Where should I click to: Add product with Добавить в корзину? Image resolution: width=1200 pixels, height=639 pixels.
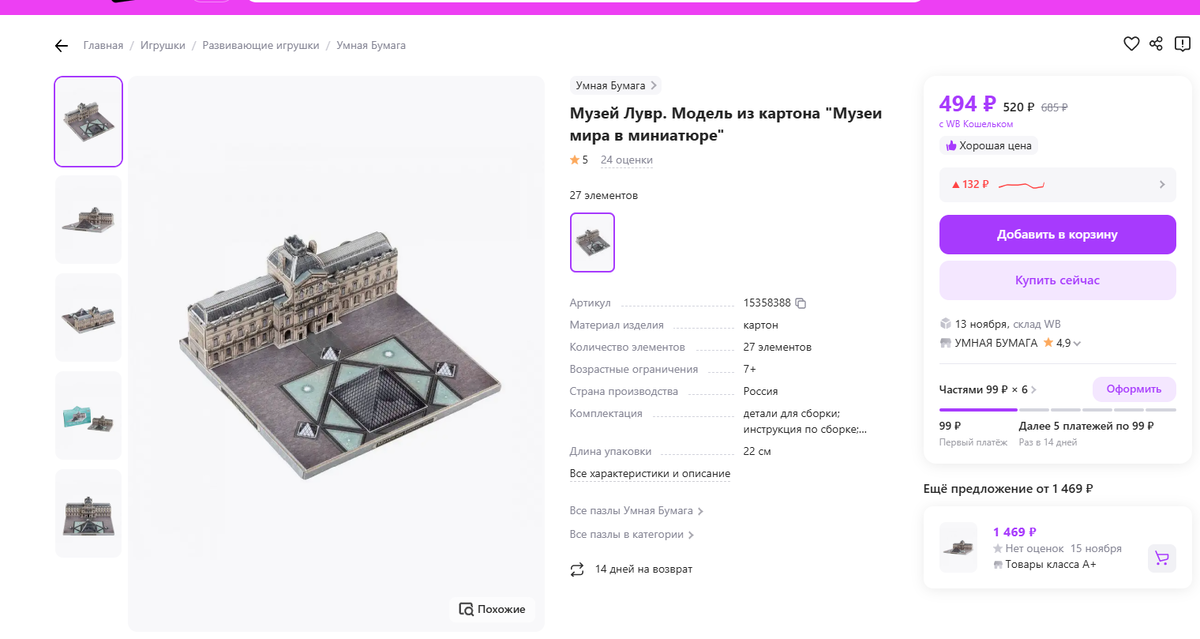pyautogui.click(x=1057, y=234)
